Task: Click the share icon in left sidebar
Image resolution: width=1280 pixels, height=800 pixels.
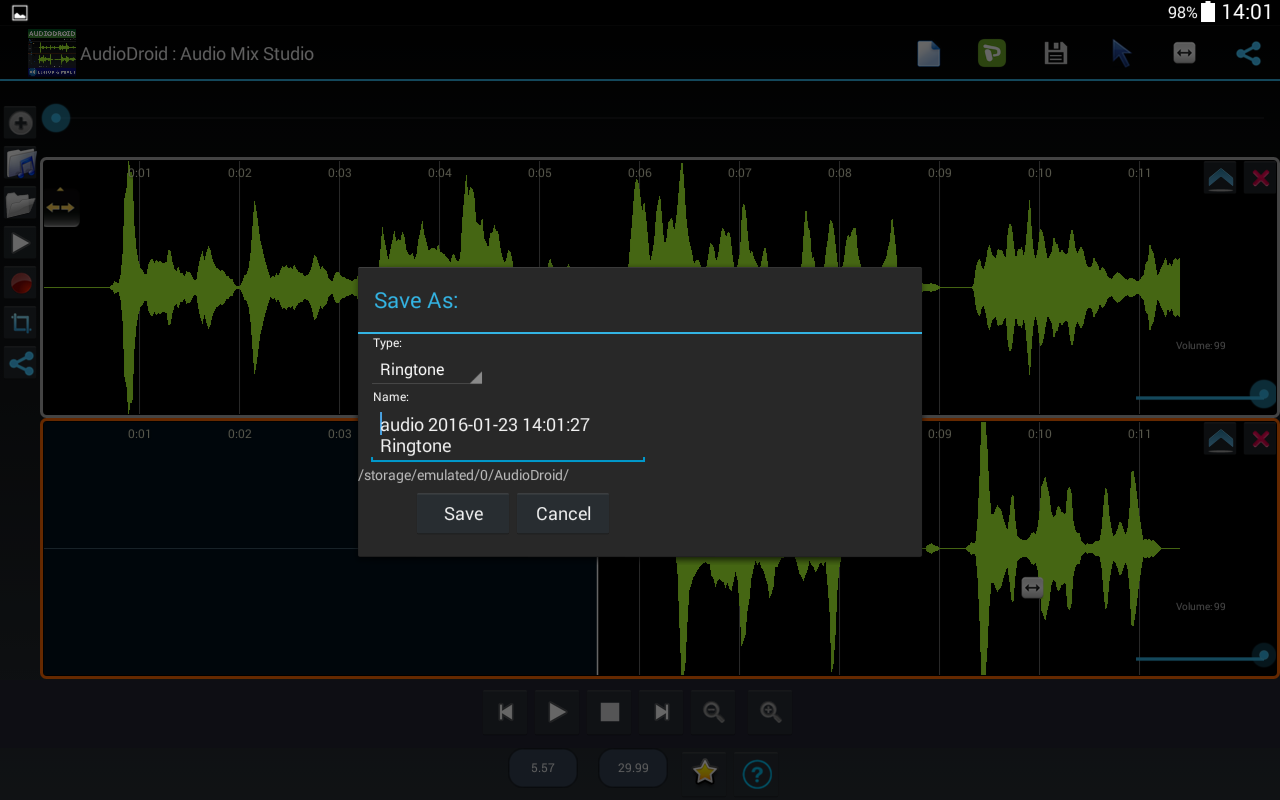Action: pos(20,363)
